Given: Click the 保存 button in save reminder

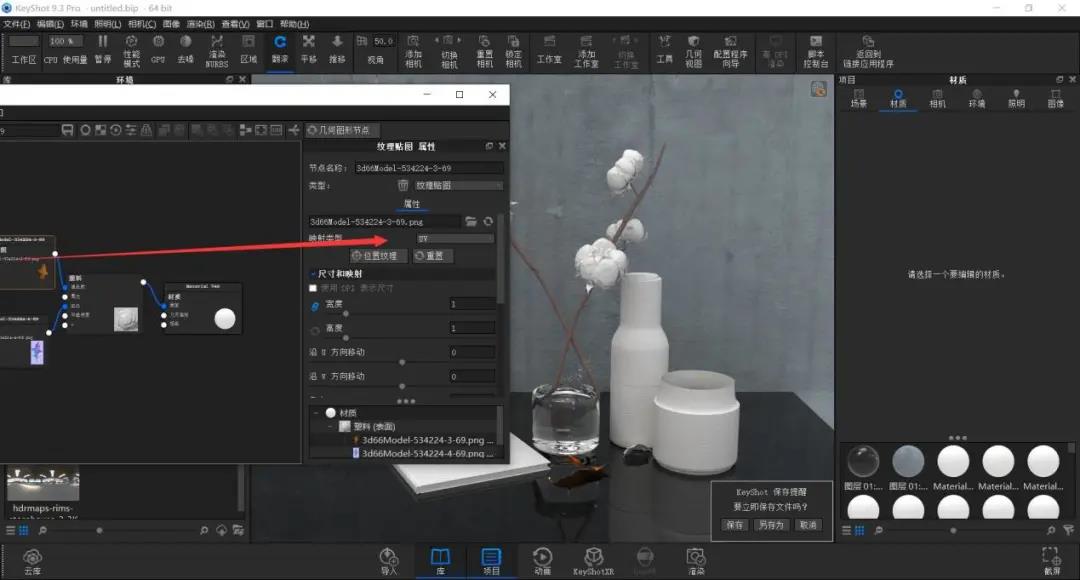Looking at the screenshot, I should pos(735,525).
